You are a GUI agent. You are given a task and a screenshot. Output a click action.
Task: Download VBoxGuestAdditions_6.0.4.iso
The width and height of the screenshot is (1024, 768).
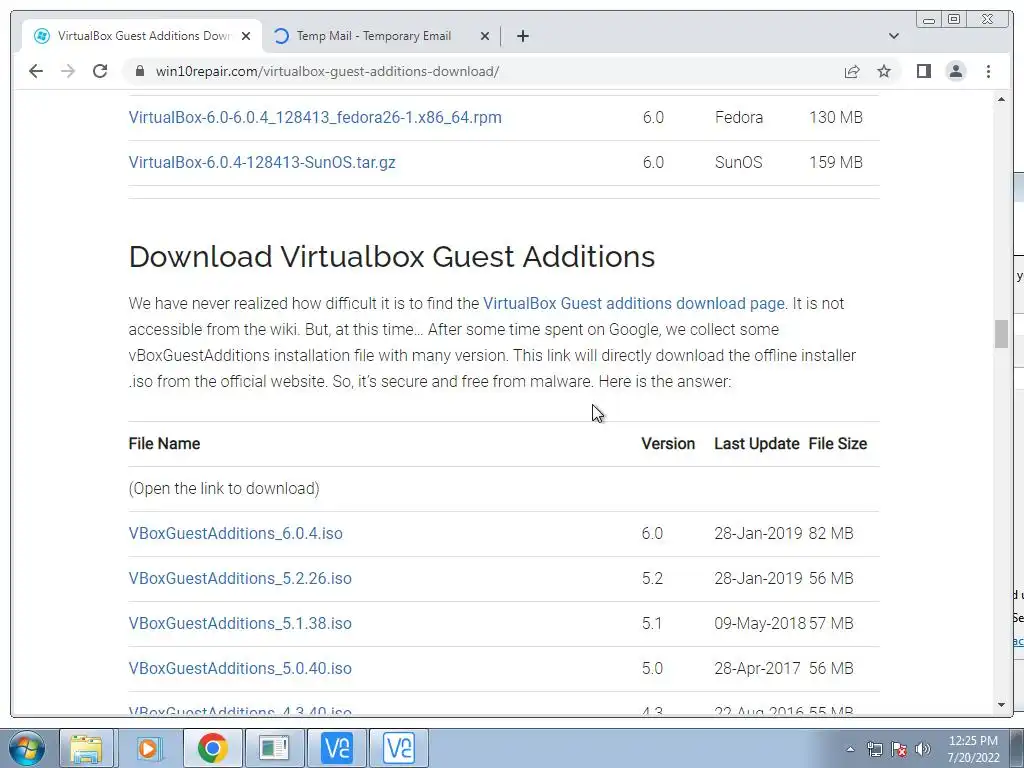point(236,534)
